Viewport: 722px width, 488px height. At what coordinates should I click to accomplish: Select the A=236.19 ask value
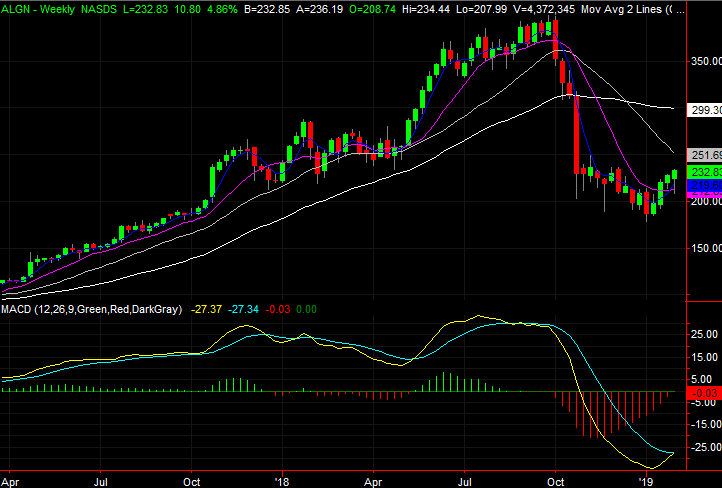point(320,9)
